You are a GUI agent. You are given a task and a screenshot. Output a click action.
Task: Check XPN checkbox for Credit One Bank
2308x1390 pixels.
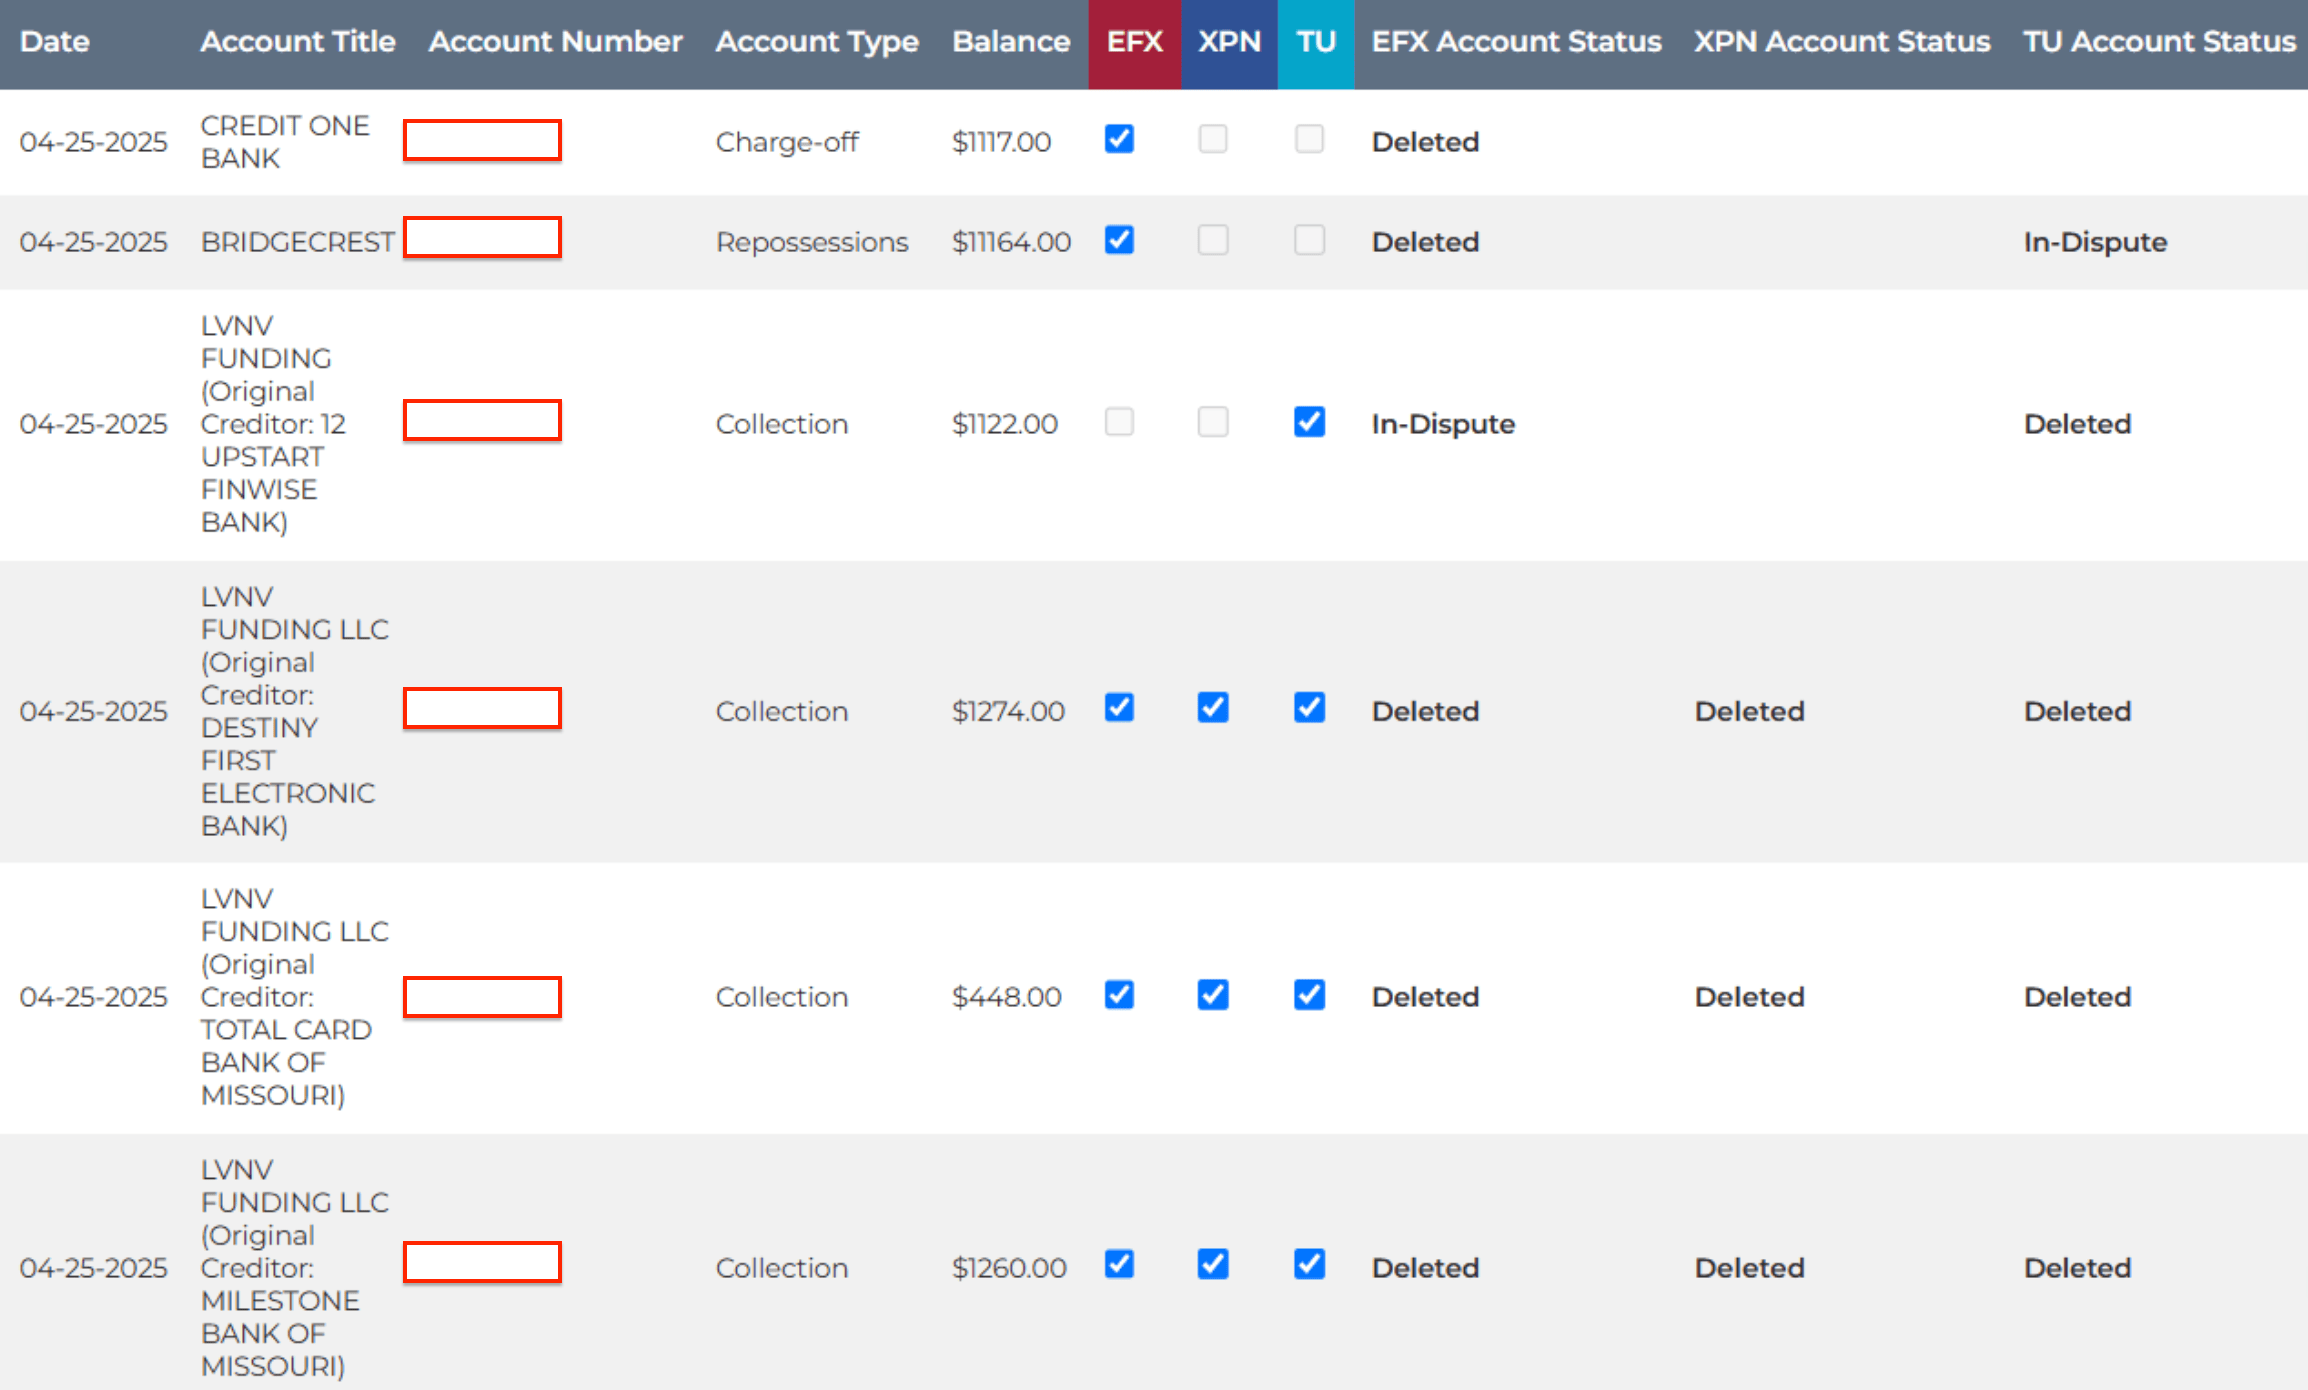pos(1213,139)
